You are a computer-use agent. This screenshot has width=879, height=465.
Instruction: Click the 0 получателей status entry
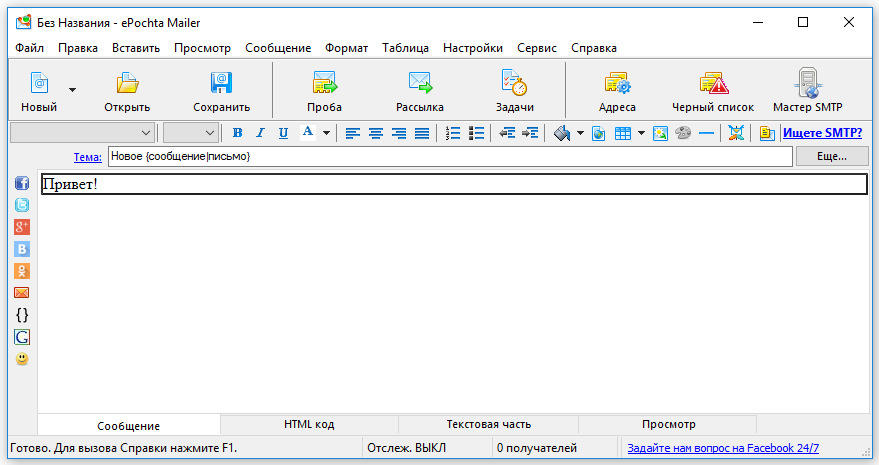tap(536, 448)
